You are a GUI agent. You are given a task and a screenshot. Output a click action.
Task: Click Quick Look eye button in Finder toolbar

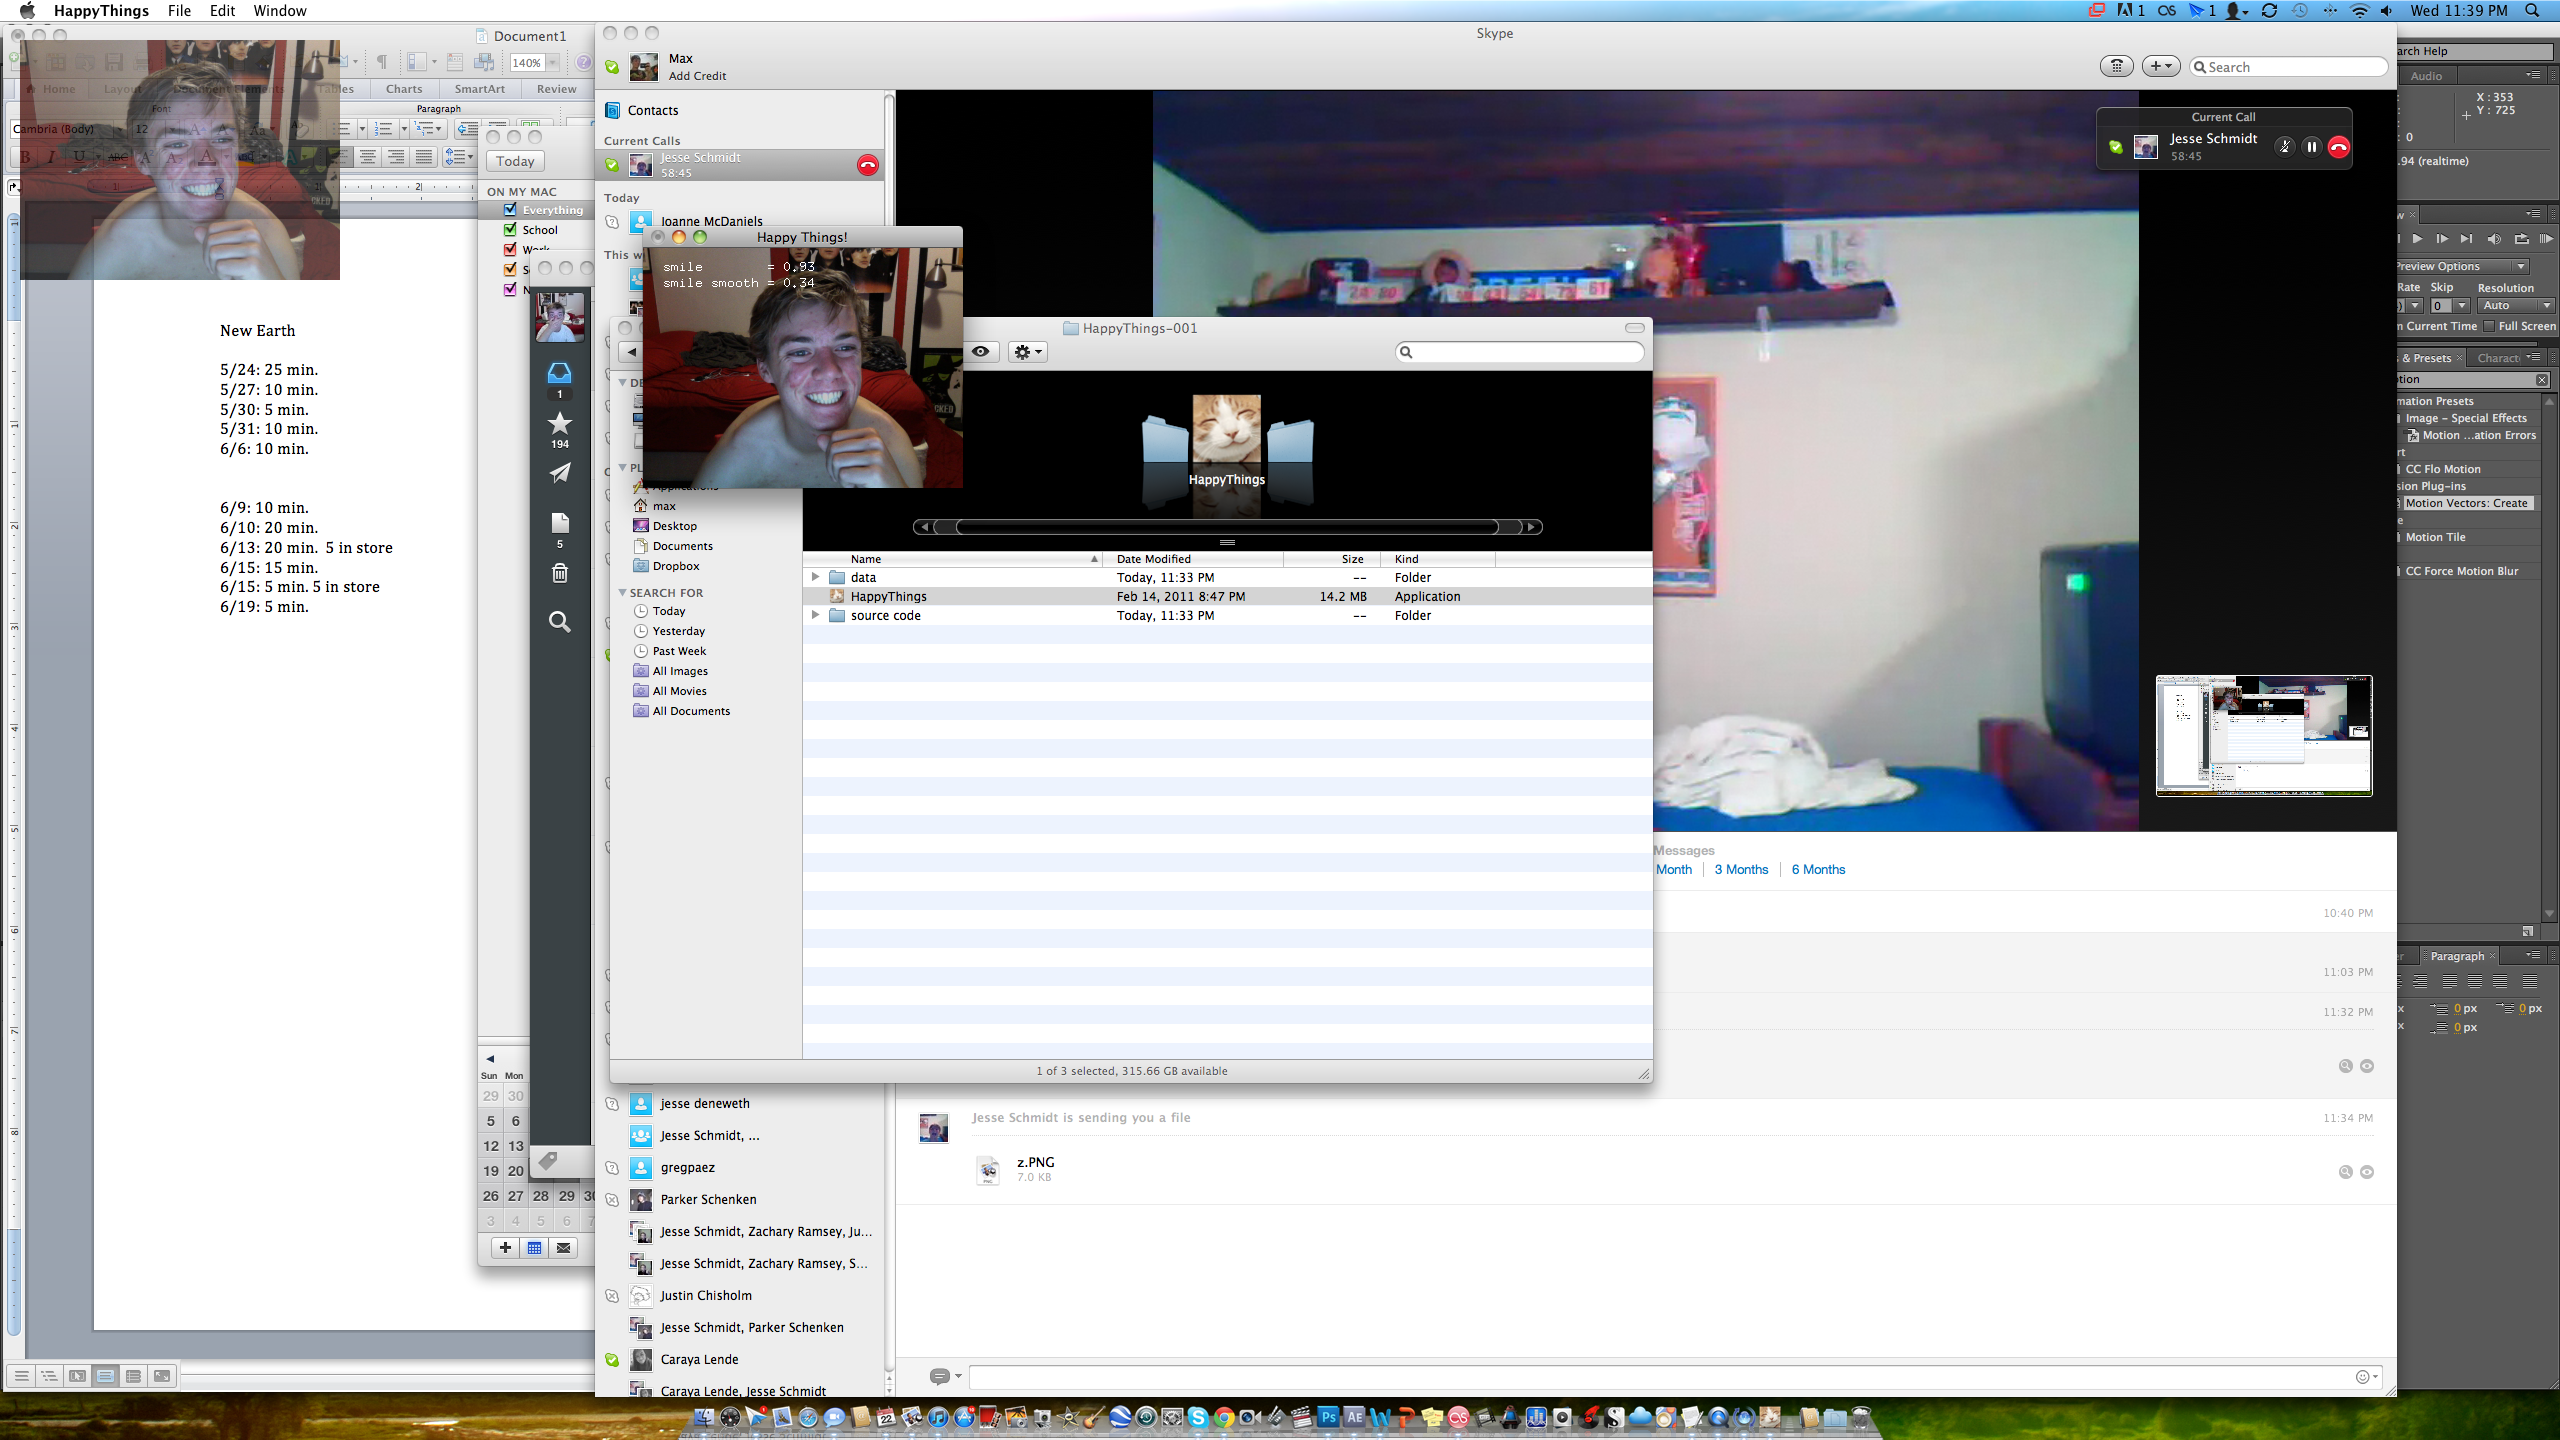(x=981, y=352)
